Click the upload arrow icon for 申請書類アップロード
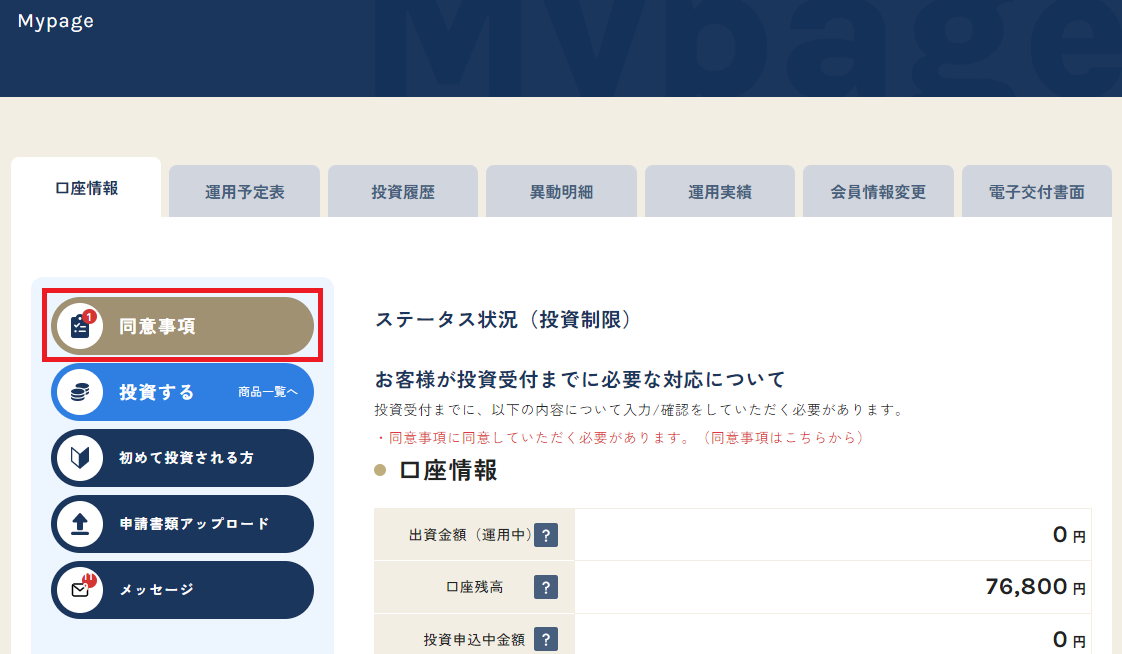This screenshot has width=1122, height=654. click(80, 524)
